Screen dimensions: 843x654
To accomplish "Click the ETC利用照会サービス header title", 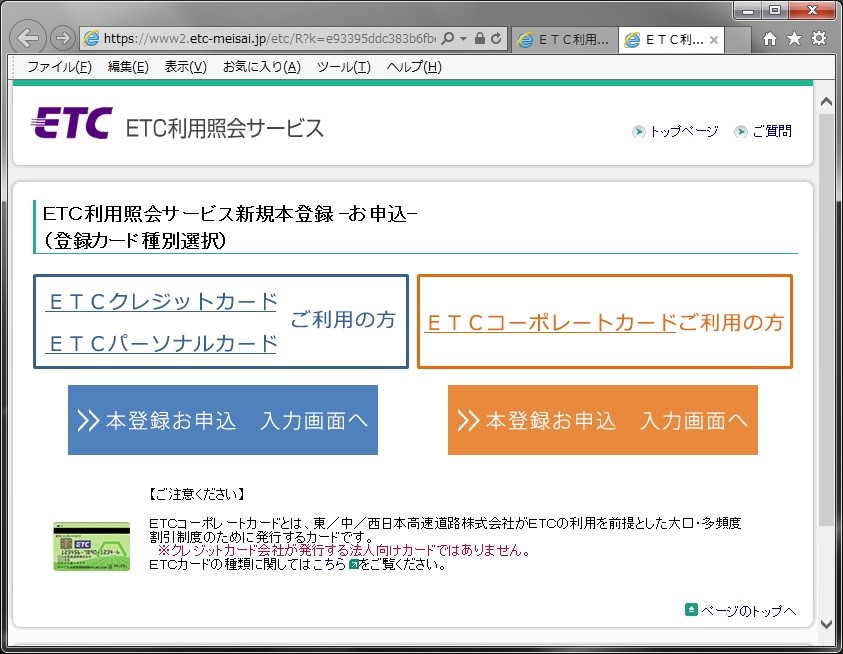I will 224,128.
